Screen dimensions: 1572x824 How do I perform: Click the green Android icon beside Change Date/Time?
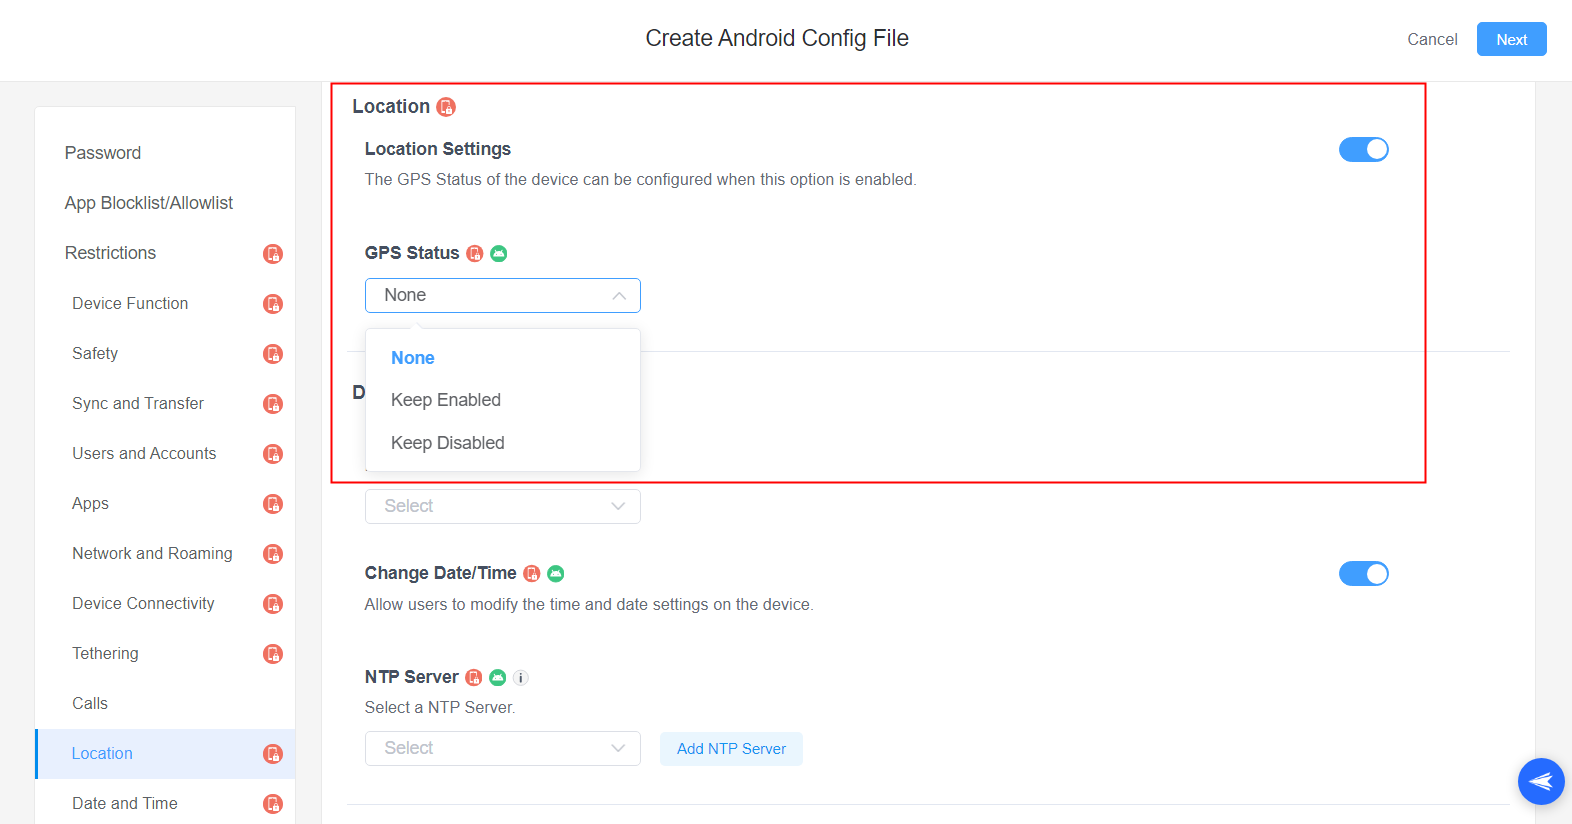(x=556, y=573)
